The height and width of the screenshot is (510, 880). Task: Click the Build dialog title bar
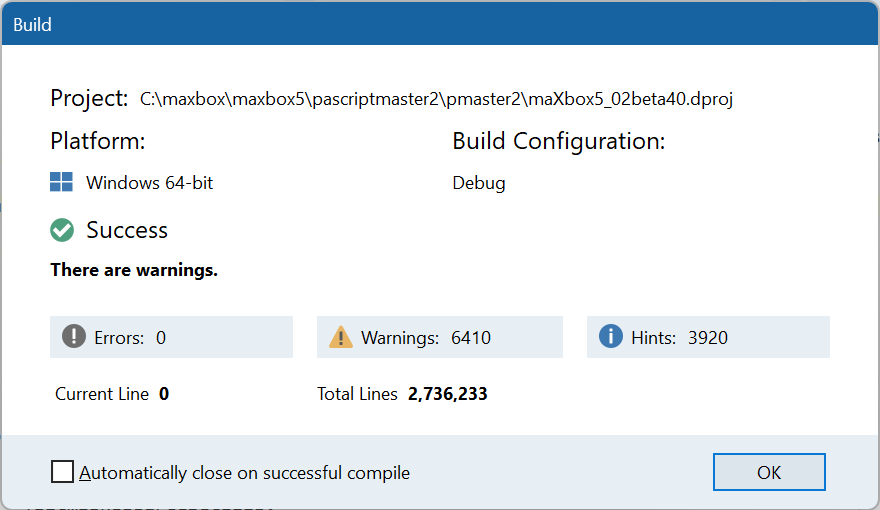pyautogui.click(x=440, y=24)
